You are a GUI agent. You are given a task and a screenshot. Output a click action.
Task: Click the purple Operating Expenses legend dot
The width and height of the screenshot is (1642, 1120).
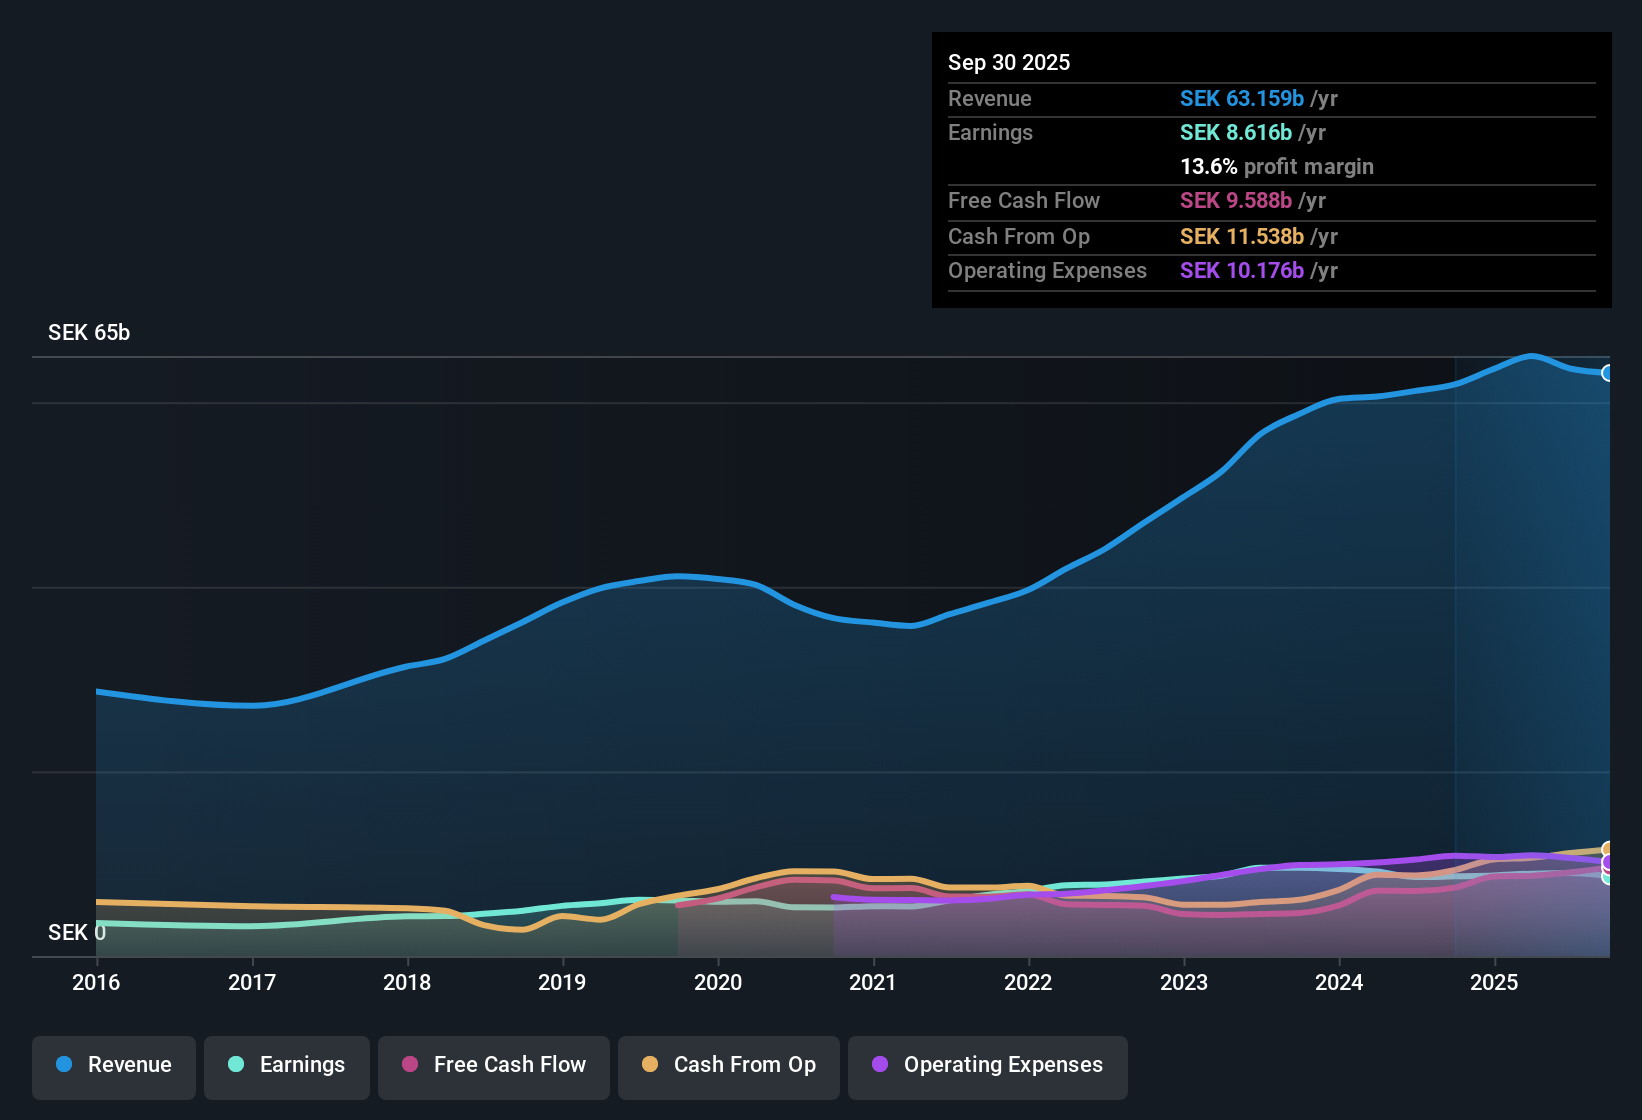click(x=879, y=1065)
